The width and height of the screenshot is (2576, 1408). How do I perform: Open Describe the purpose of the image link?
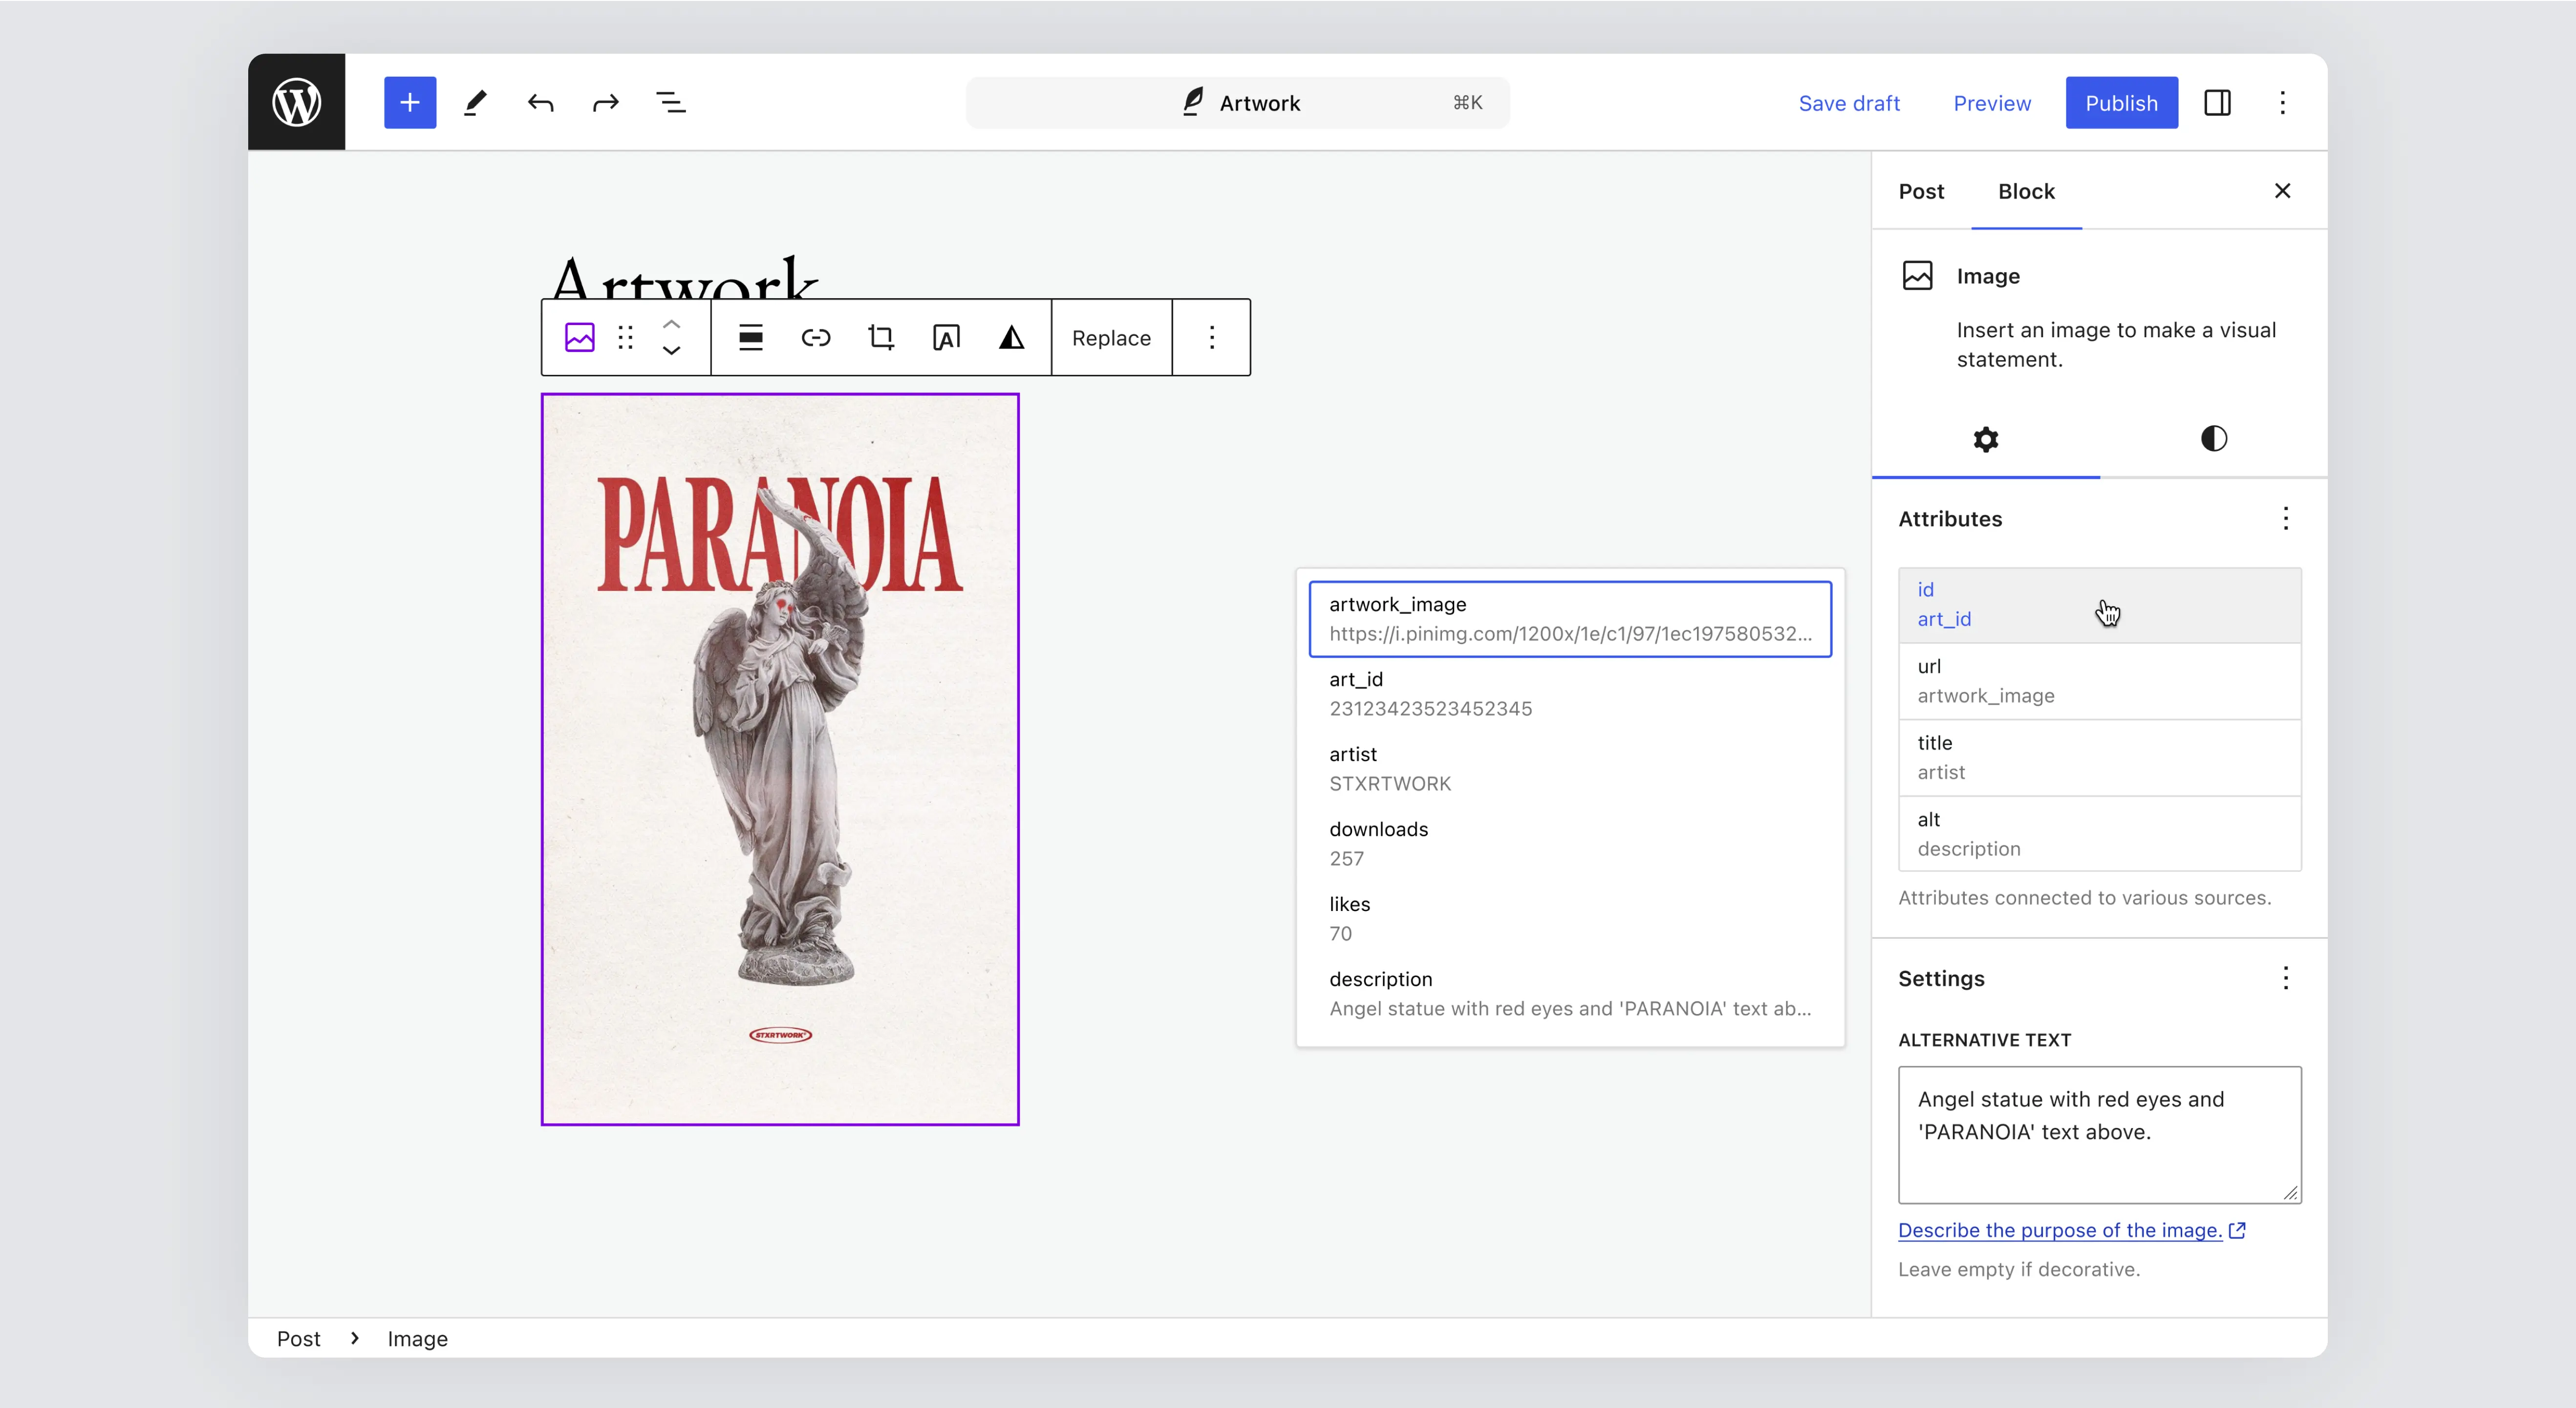[x=2072, y=1230]
